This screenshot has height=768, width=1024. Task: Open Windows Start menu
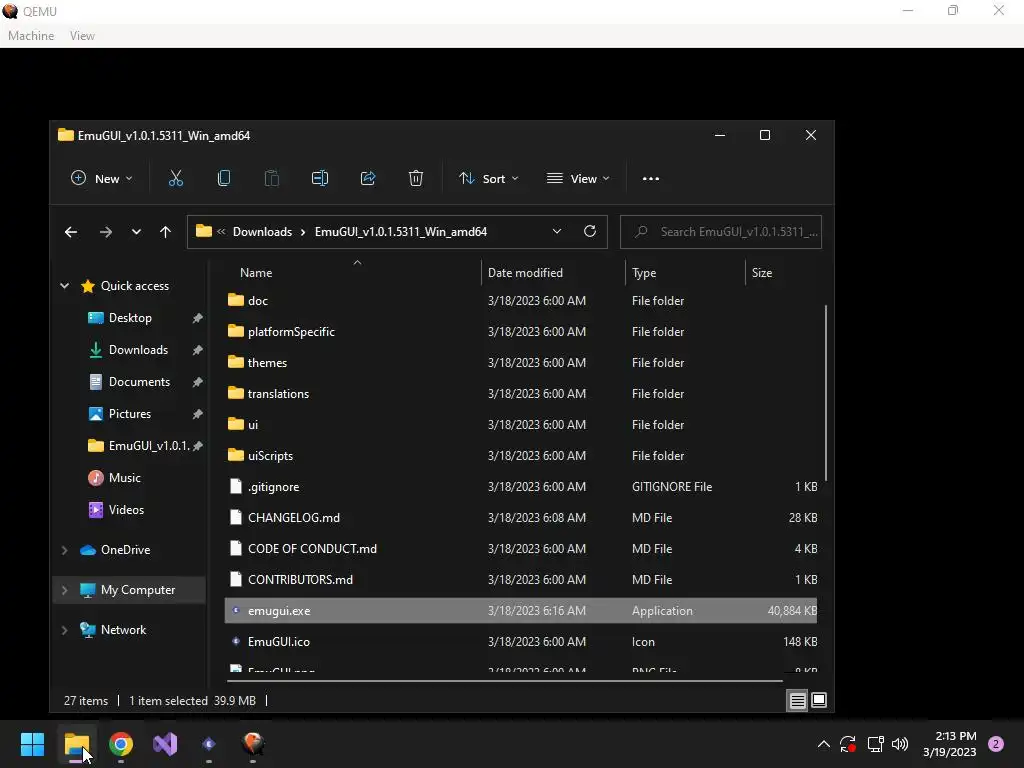coord(32,744)
